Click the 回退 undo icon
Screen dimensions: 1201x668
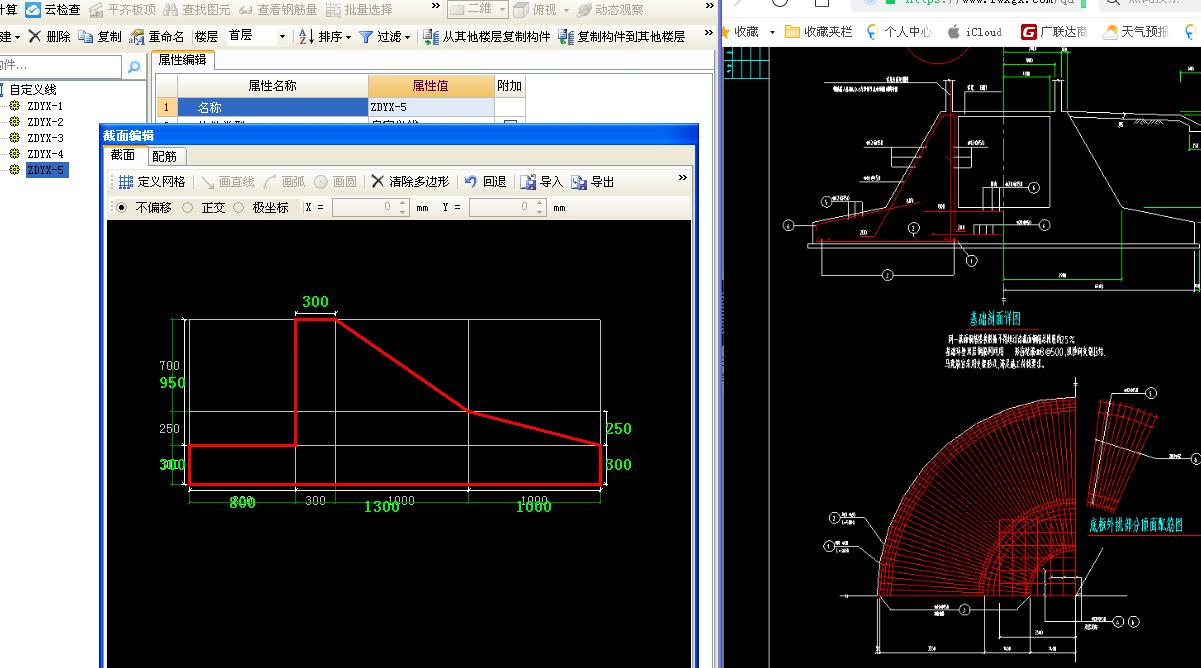click(x=471, y=182)
